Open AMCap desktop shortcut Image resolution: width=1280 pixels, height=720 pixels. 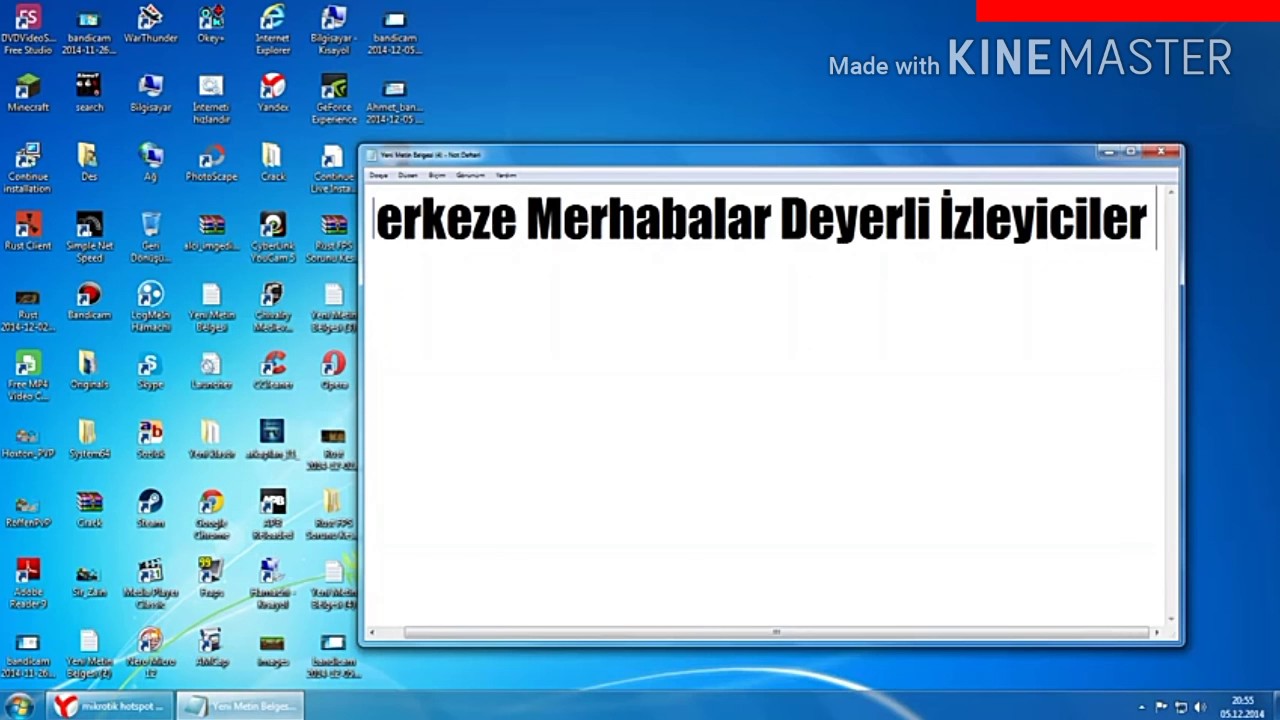click(211, 645)
